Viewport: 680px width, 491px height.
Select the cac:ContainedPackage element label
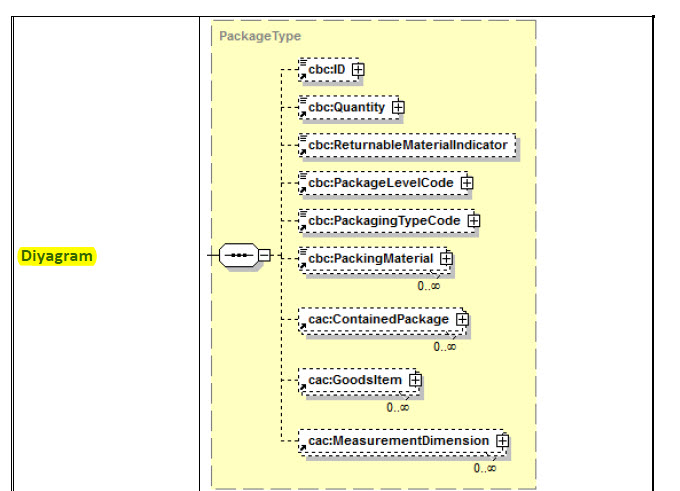point(379,319)
